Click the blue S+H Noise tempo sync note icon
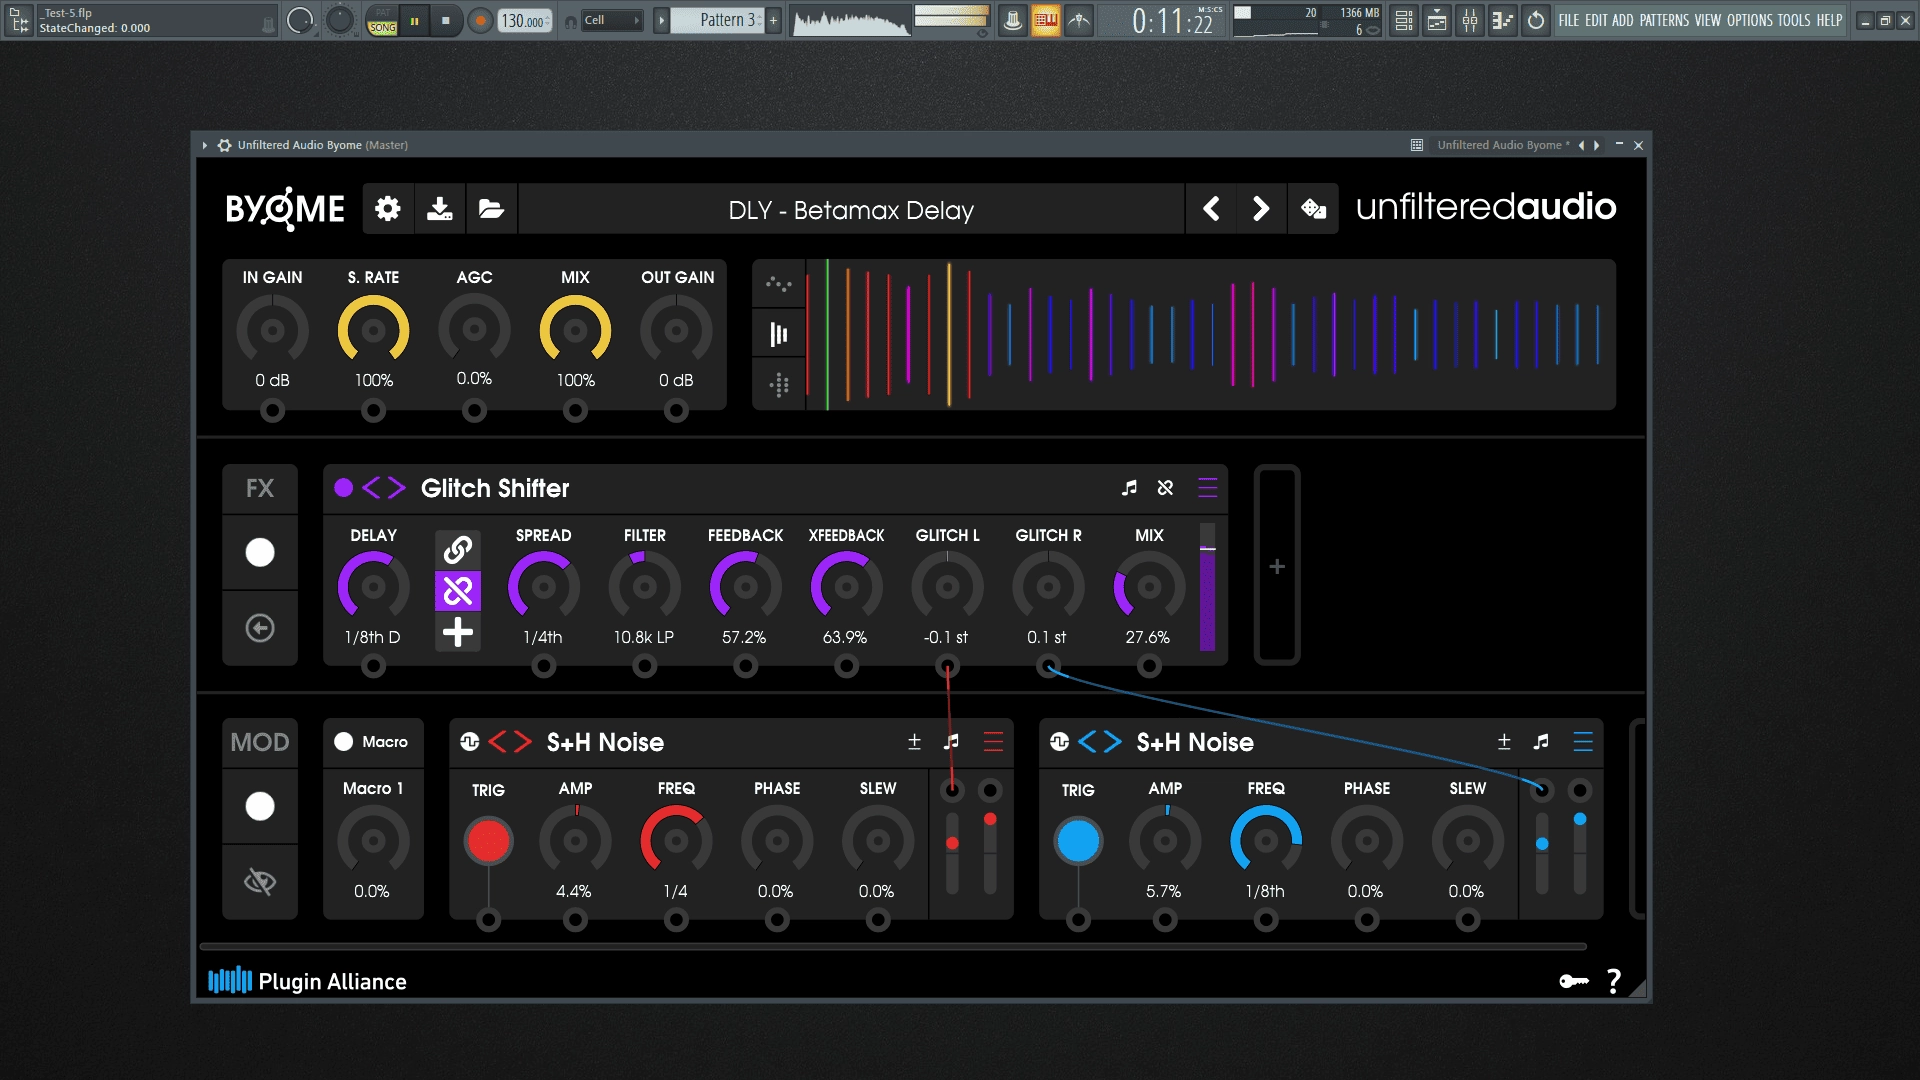The image size is (1920, 1080). (1541, 742)
